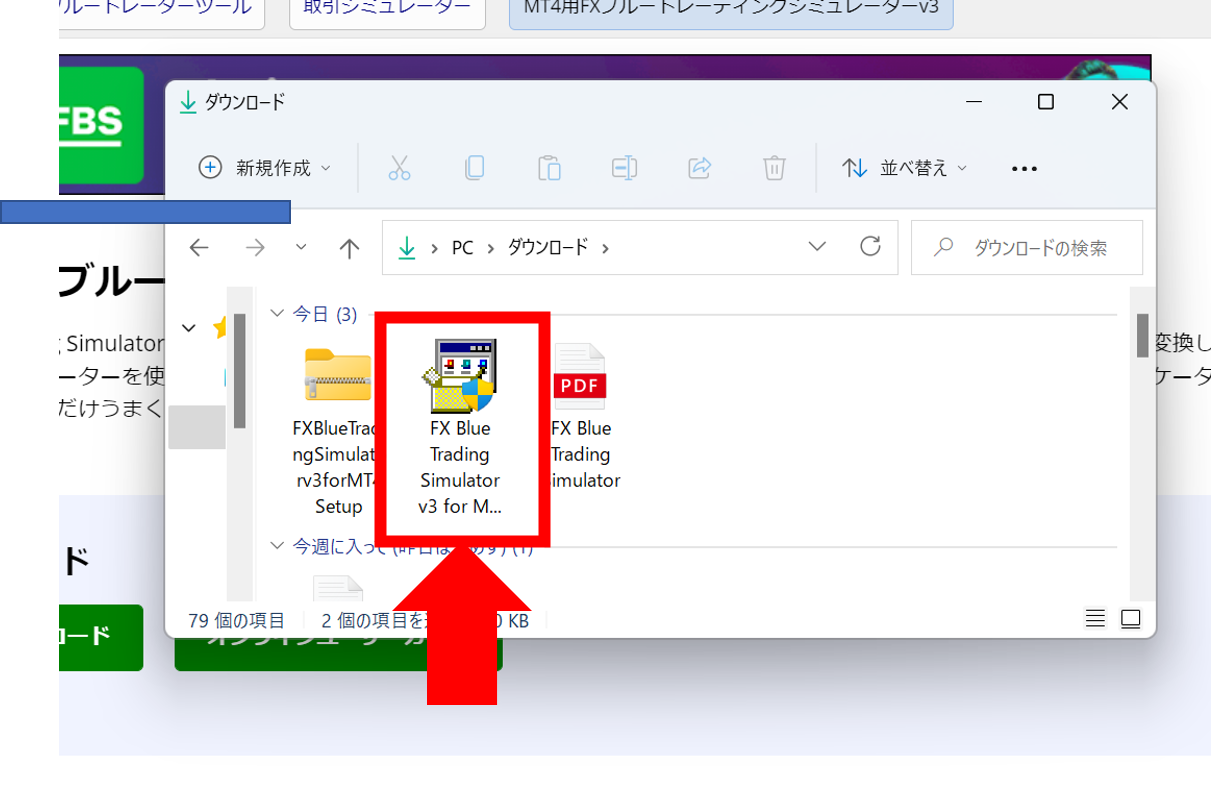The width and height of the screenshot is (1211, 789).
Task: Collapse the 今日 (3) group
Action: pos(277,314)
